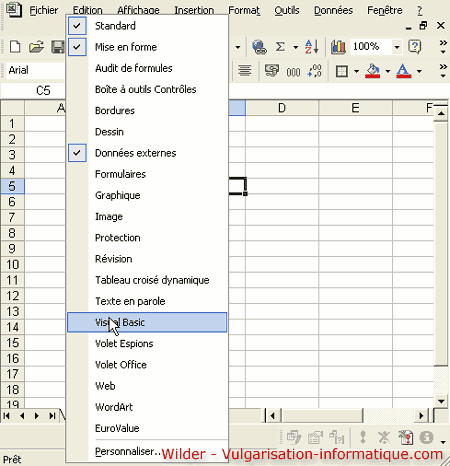Go to next sheet tab arrow
Image resolution: width=450 pixels, height=466 pixels.
37,416
